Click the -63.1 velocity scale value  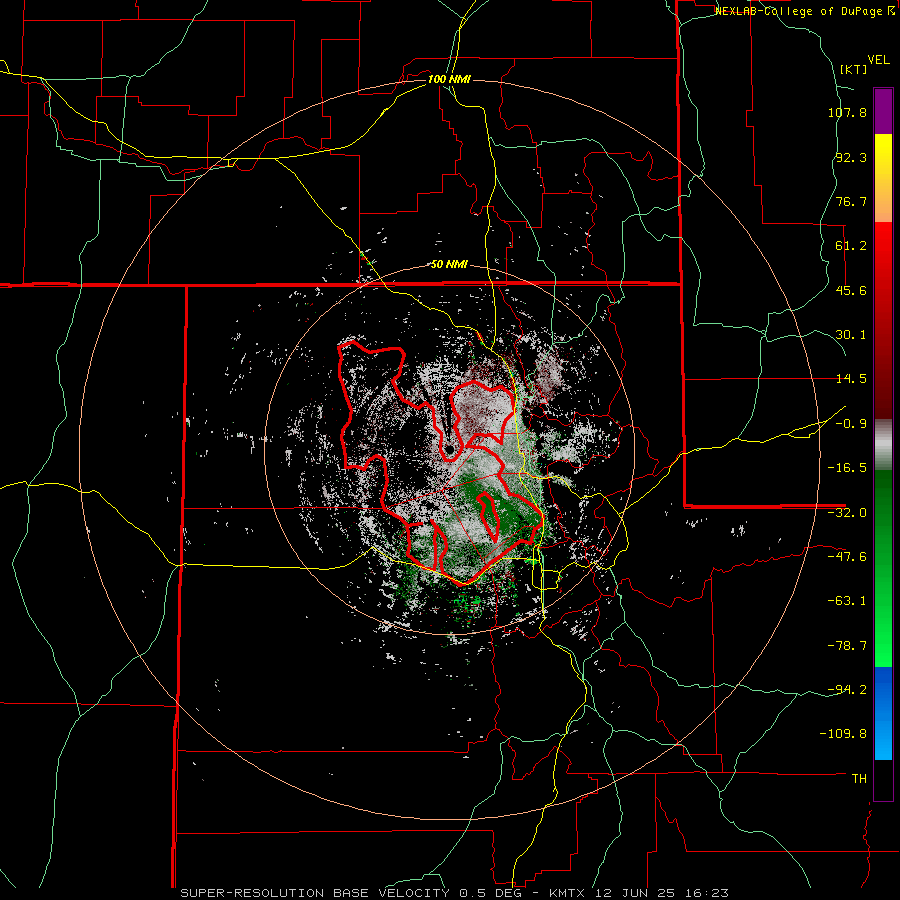tap(847, 601)
